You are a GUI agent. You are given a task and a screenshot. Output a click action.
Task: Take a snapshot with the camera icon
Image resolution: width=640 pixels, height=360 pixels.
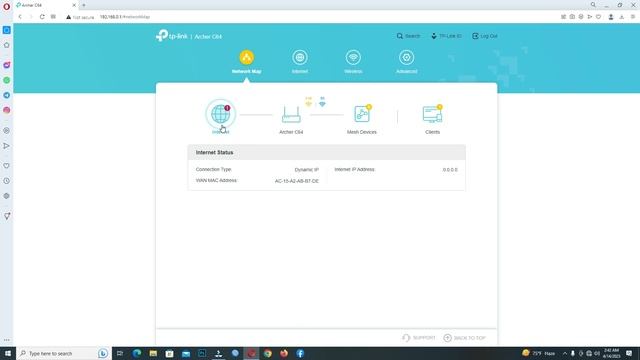tap(572, 17)
